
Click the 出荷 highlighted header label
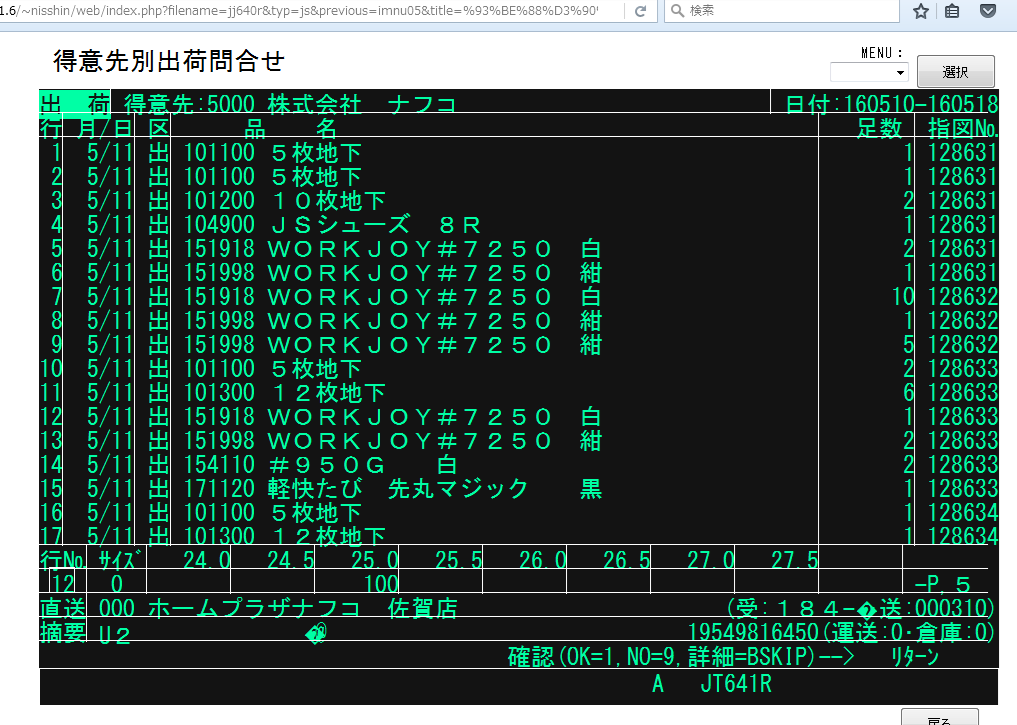[x=75, y=103]
